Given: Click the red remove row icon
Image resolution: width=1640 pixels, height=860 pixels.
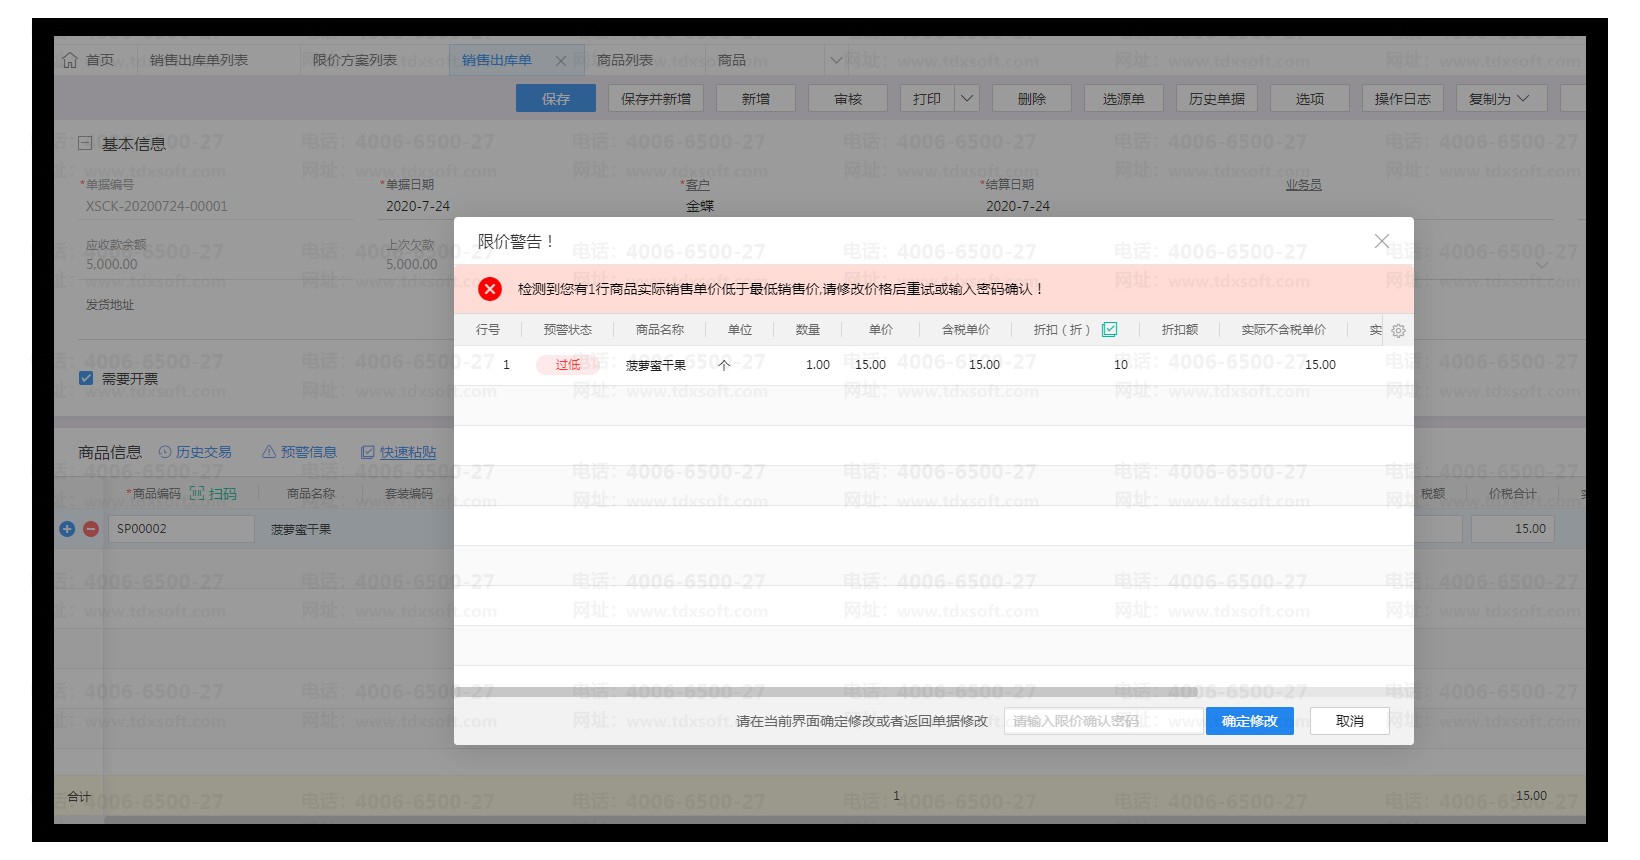Looking at the screenshot, I should click(x=91, y=529).
